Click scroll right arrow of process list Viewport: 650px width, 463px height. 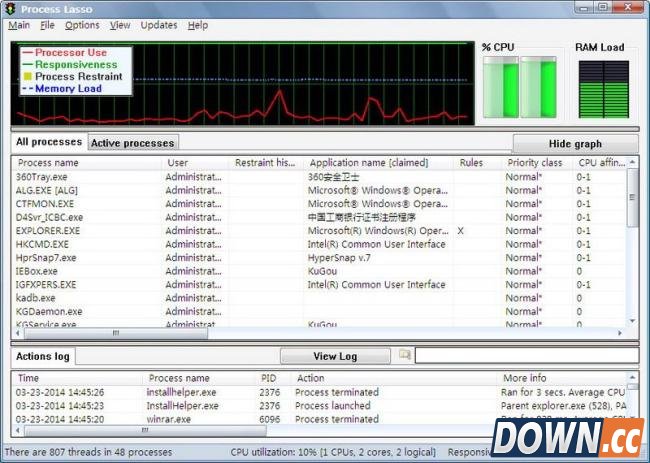point(620,333)
